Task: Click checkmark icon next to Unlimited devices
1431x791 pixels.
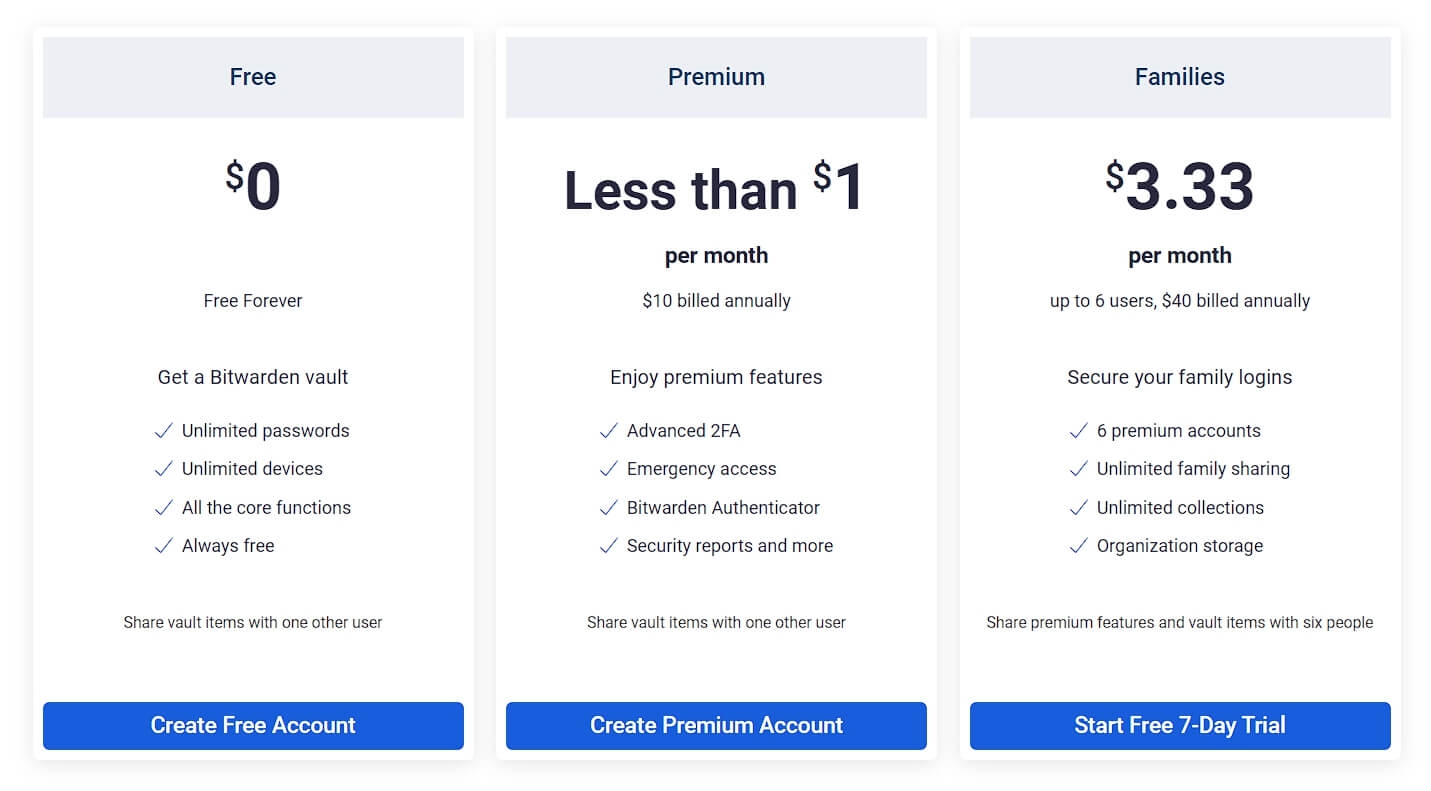Action: (164, 469)
